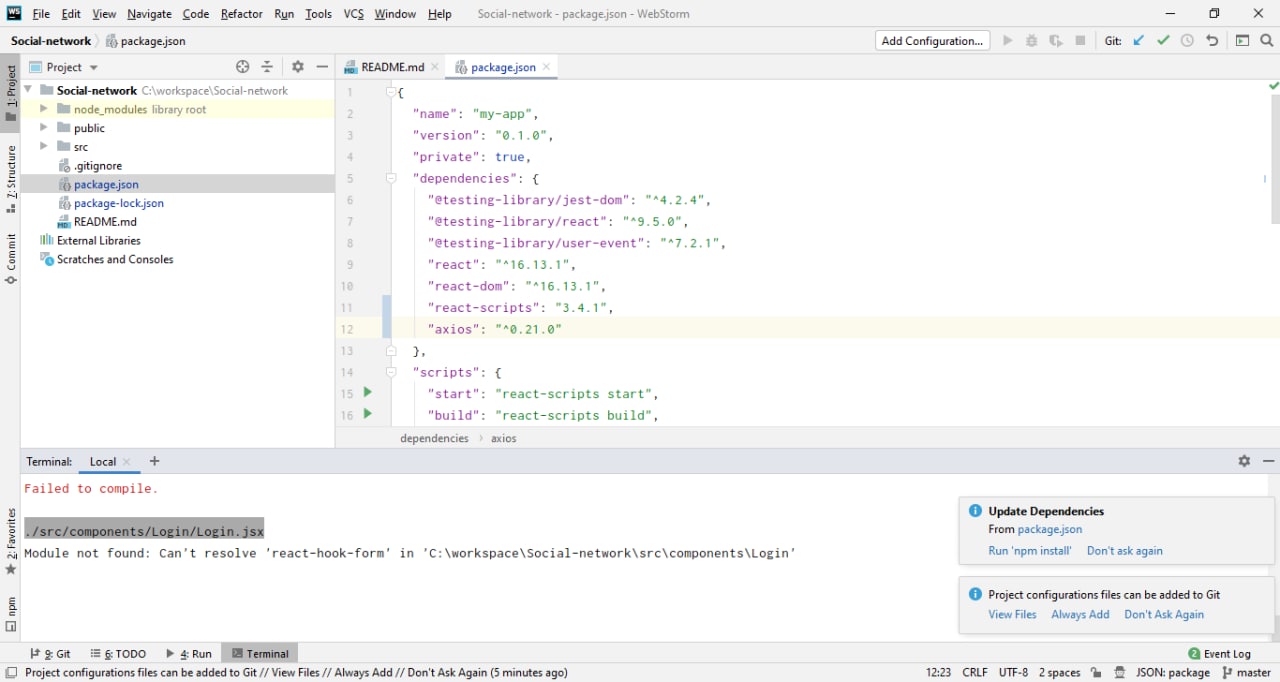Click the axios breadcrumb item
Image resolution: width=1280 pixels, height=682 pixels.
pyautogui.click(x=504, y=438)
